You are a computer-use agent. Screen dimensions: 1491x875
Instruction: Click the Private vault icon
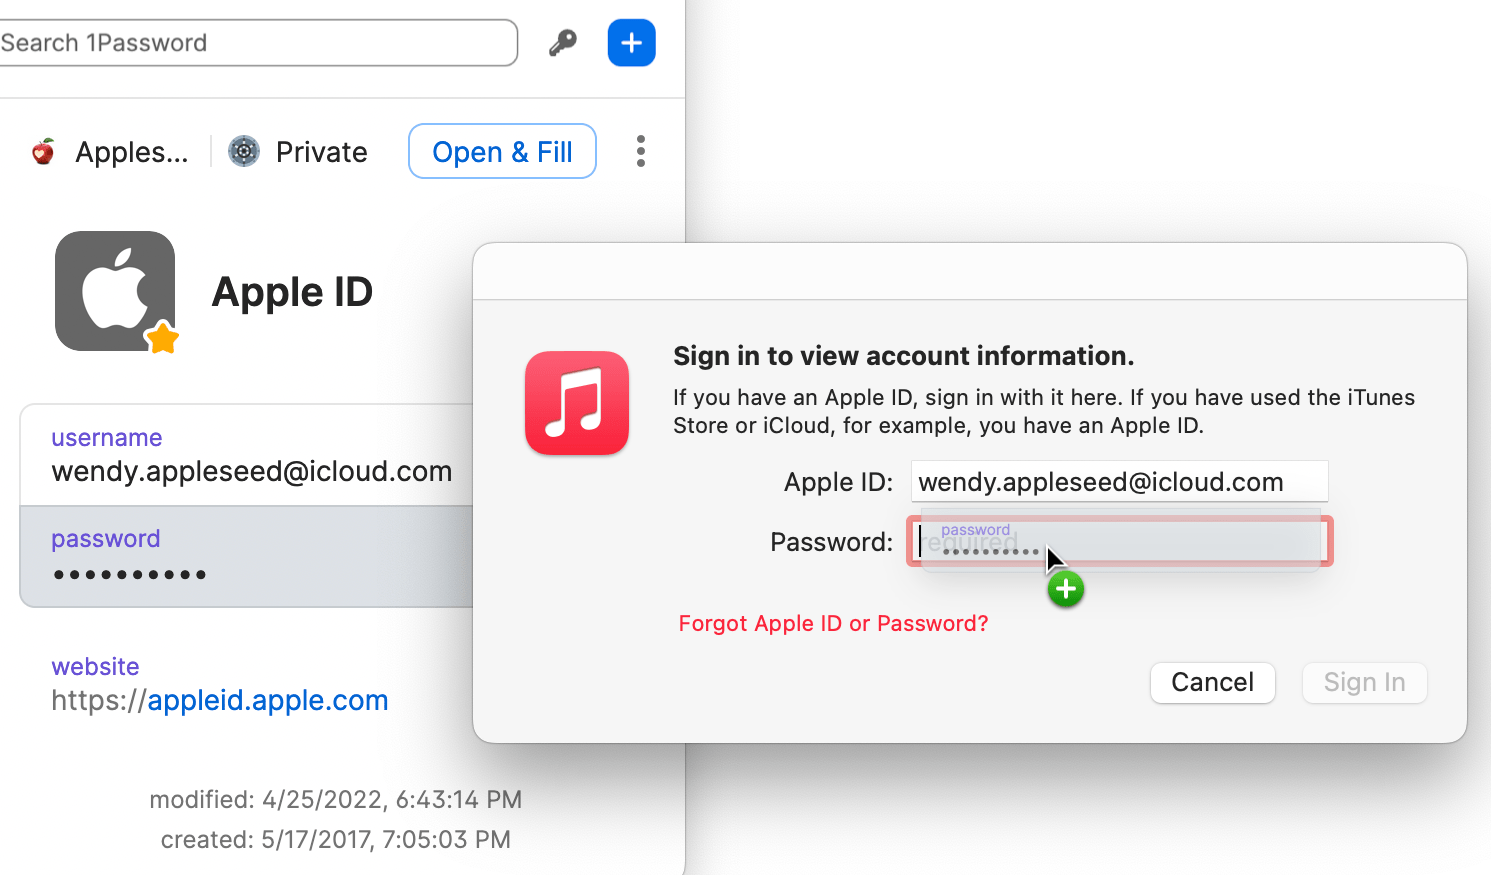click(x=243, y=151)
